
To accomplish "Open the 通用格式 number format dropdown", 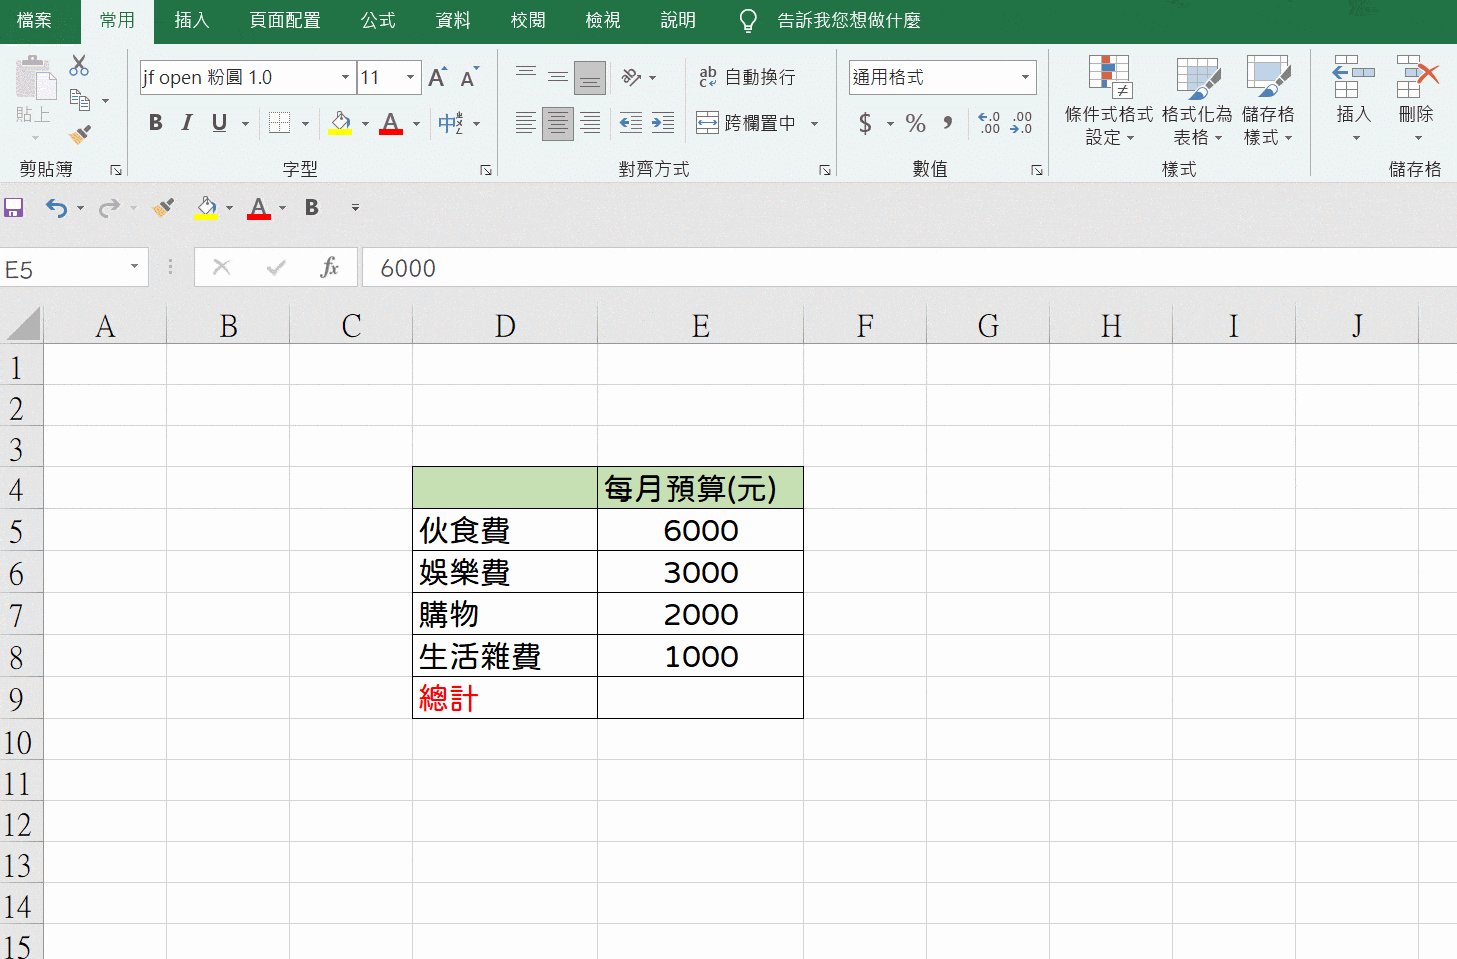I will coord(940,77).
